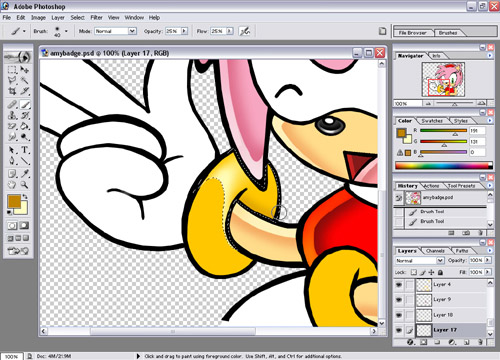
Task: Select the Eraser tool
Action: click(x=12, y=126)
